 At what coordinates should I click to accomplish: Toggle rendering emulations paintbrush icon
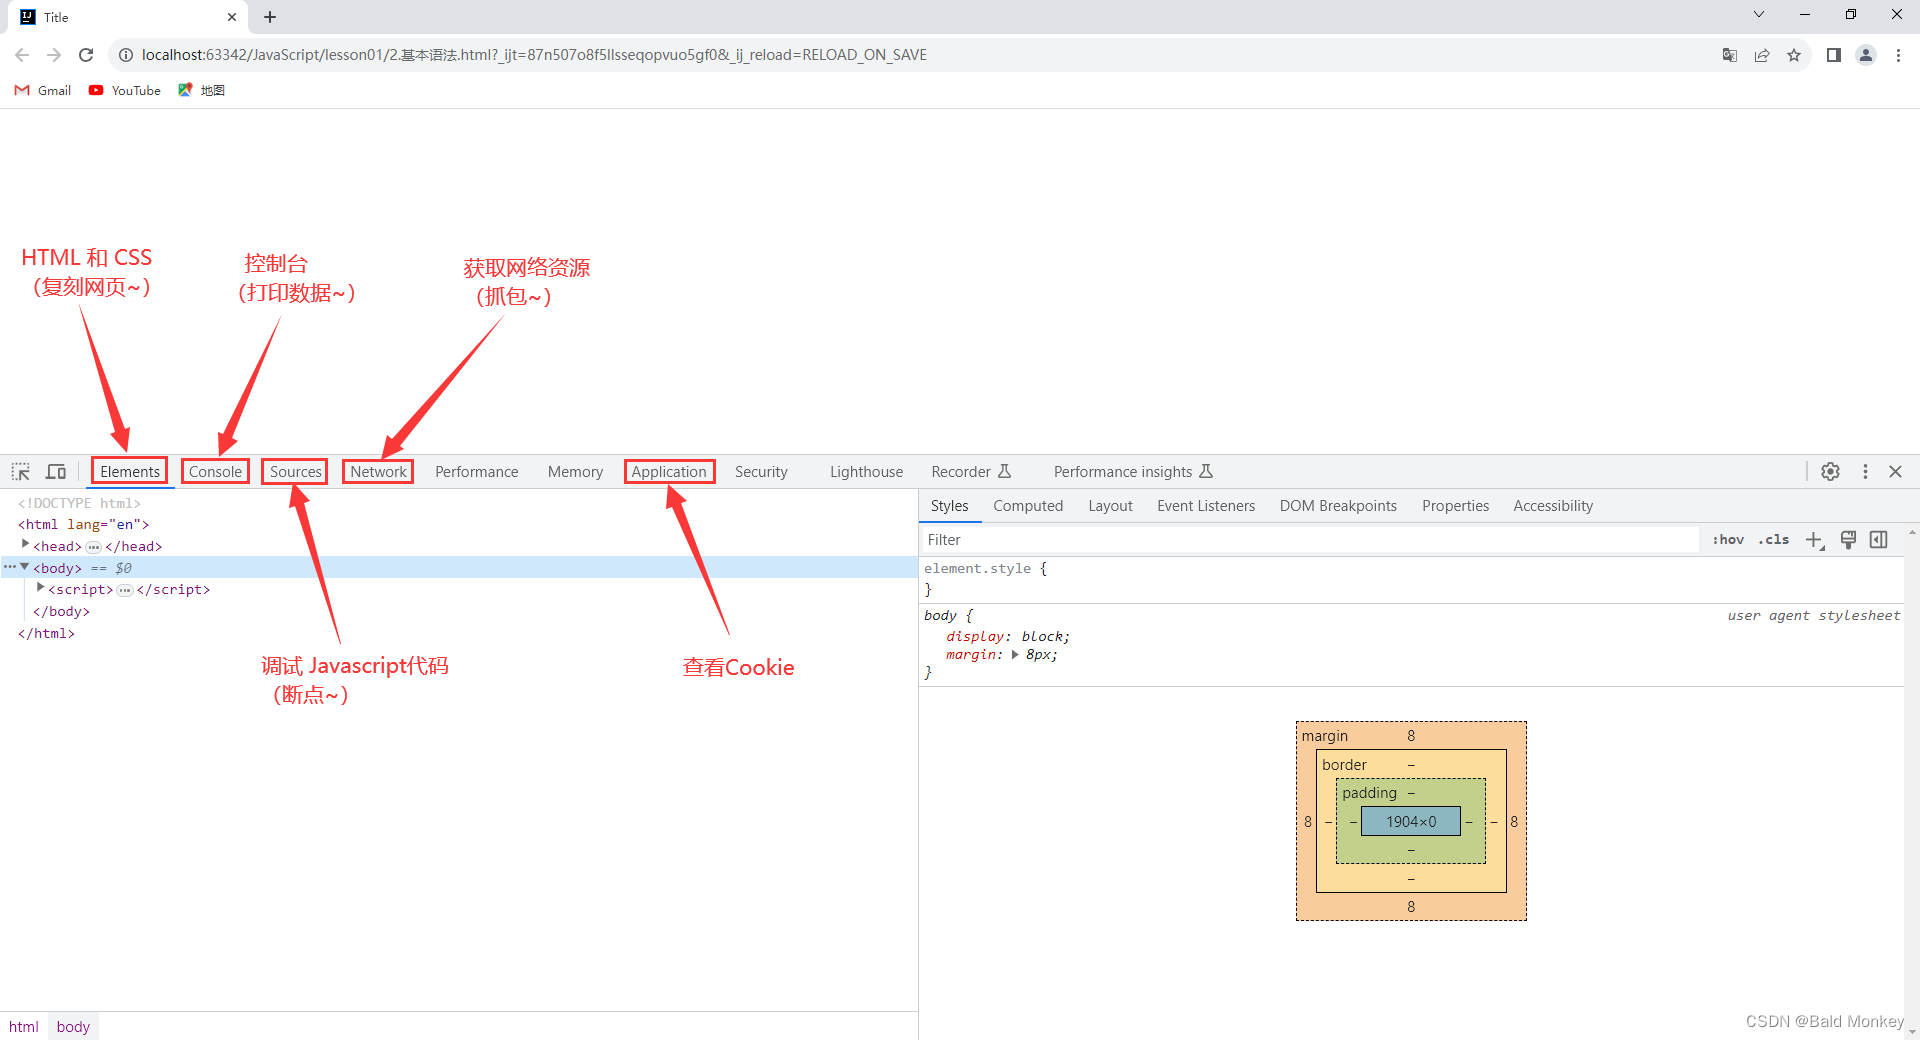tap(1848, 540)
